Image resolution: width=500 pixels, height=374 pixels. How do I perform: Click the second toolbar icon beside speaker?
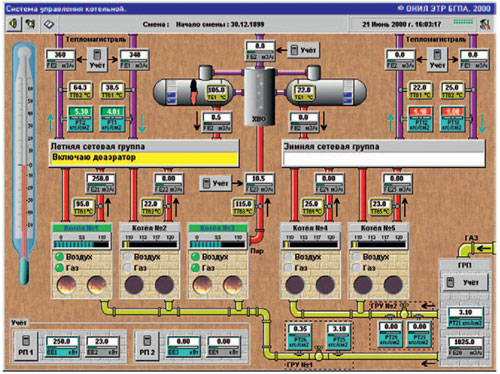[x=30, y=24]
